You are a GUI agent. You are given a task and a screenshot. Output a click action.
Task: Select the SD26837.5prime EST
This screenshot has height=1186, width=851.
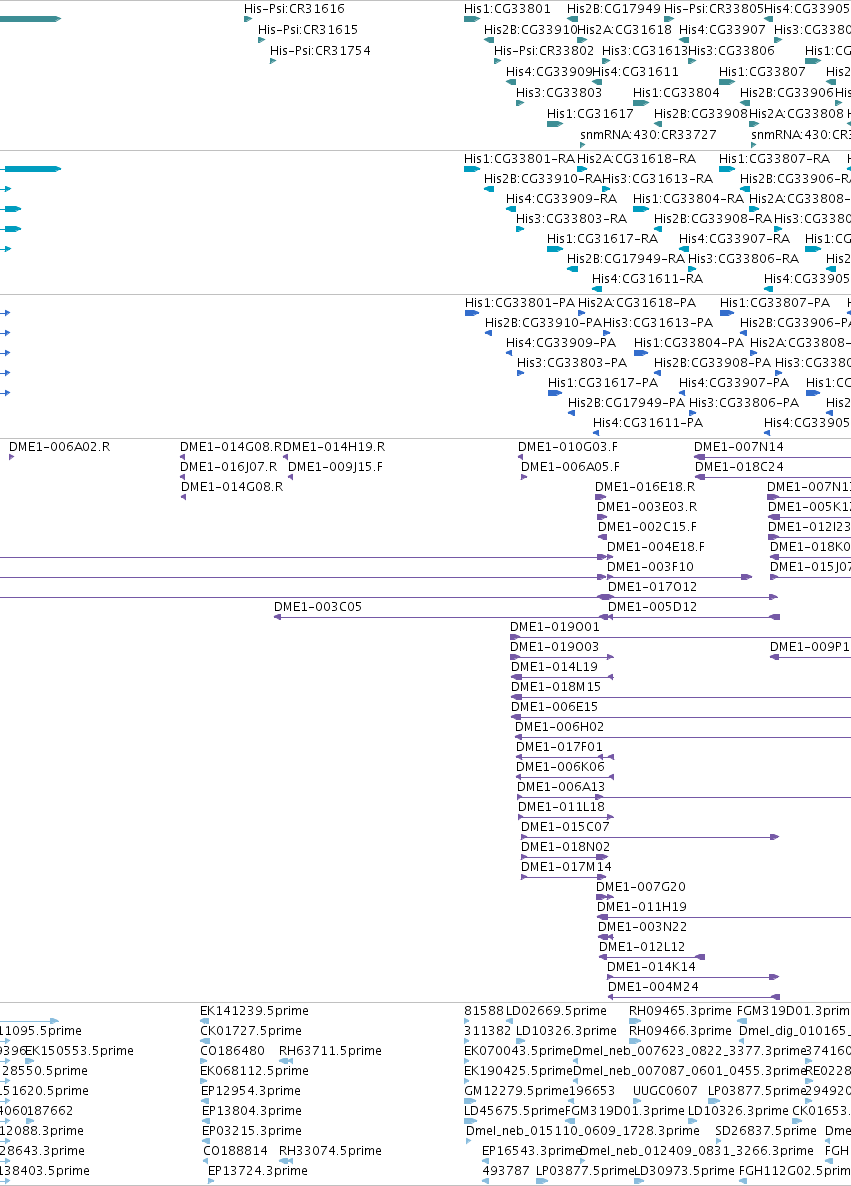tap(766, 1132)
